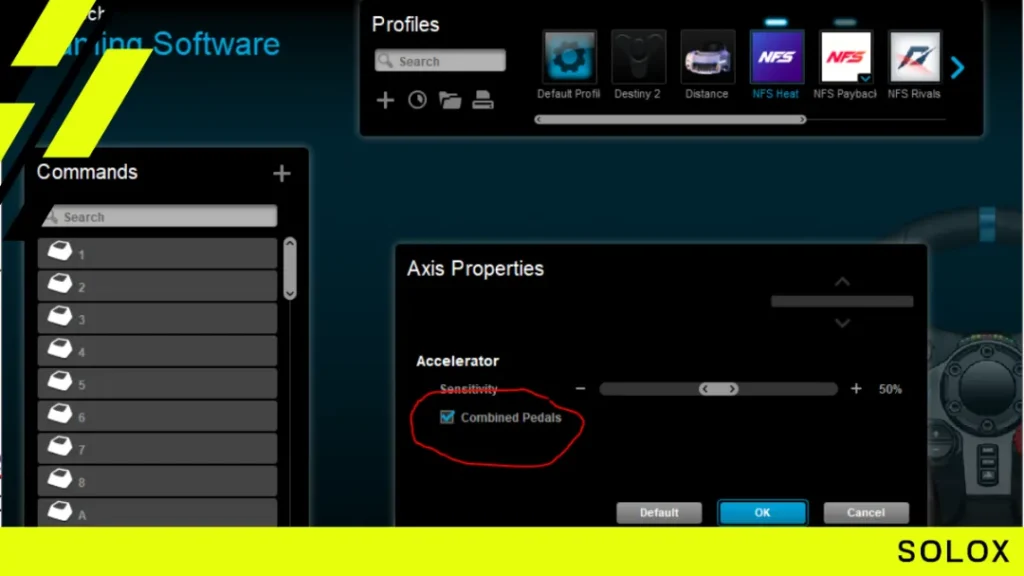
Task: Click the up chevron in Axis Properties
Action: pos(842,282)
